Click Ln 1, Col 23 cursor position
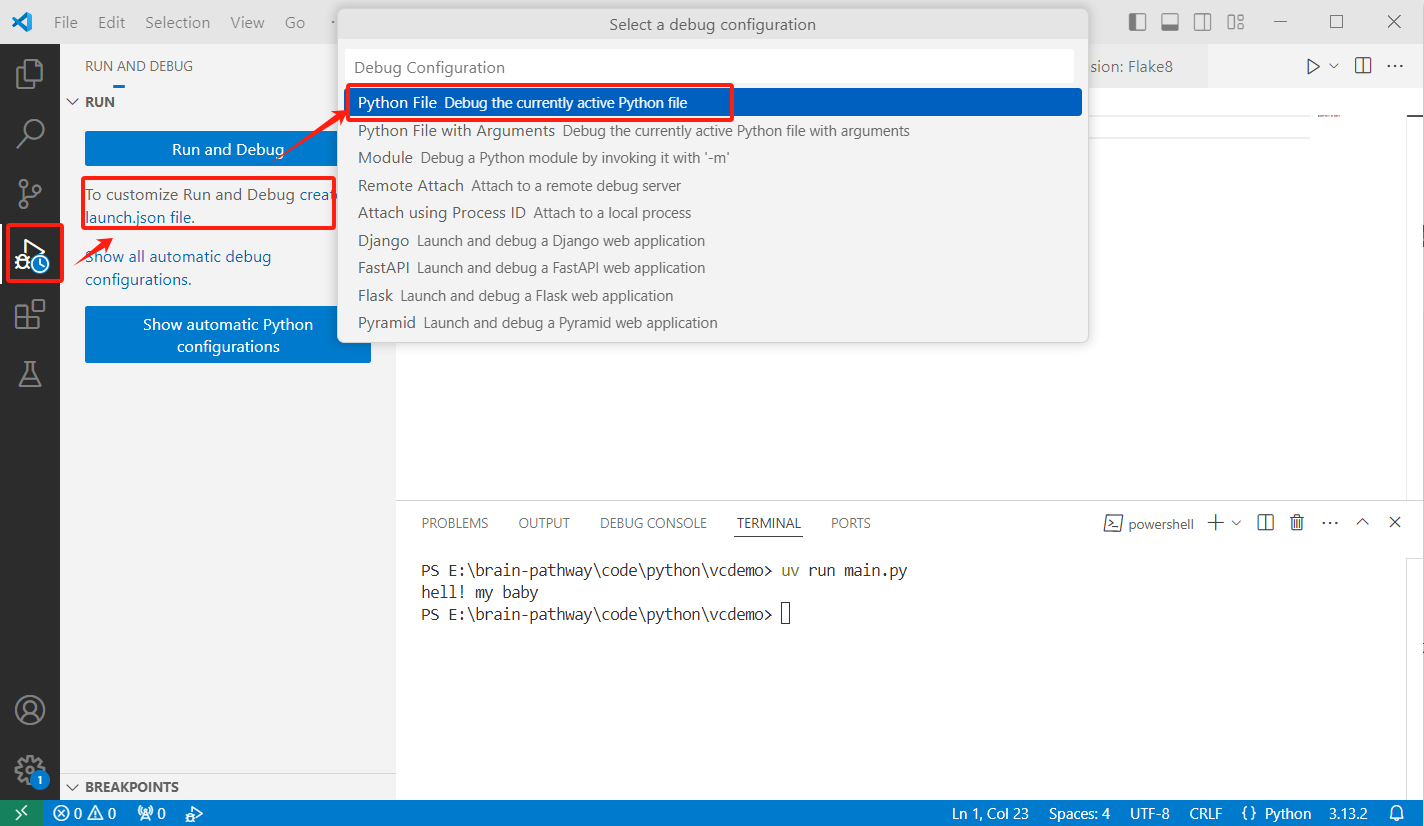 [x=990, y=813]
